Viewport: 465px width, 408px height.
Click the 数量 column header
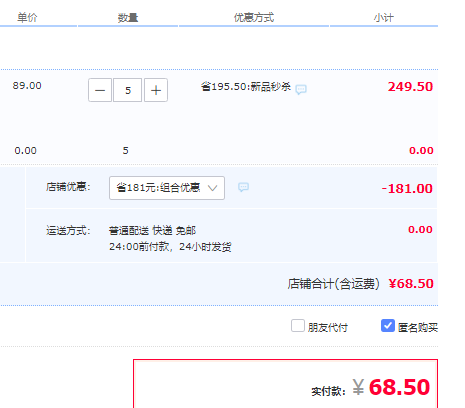click(x=128, y=17)
